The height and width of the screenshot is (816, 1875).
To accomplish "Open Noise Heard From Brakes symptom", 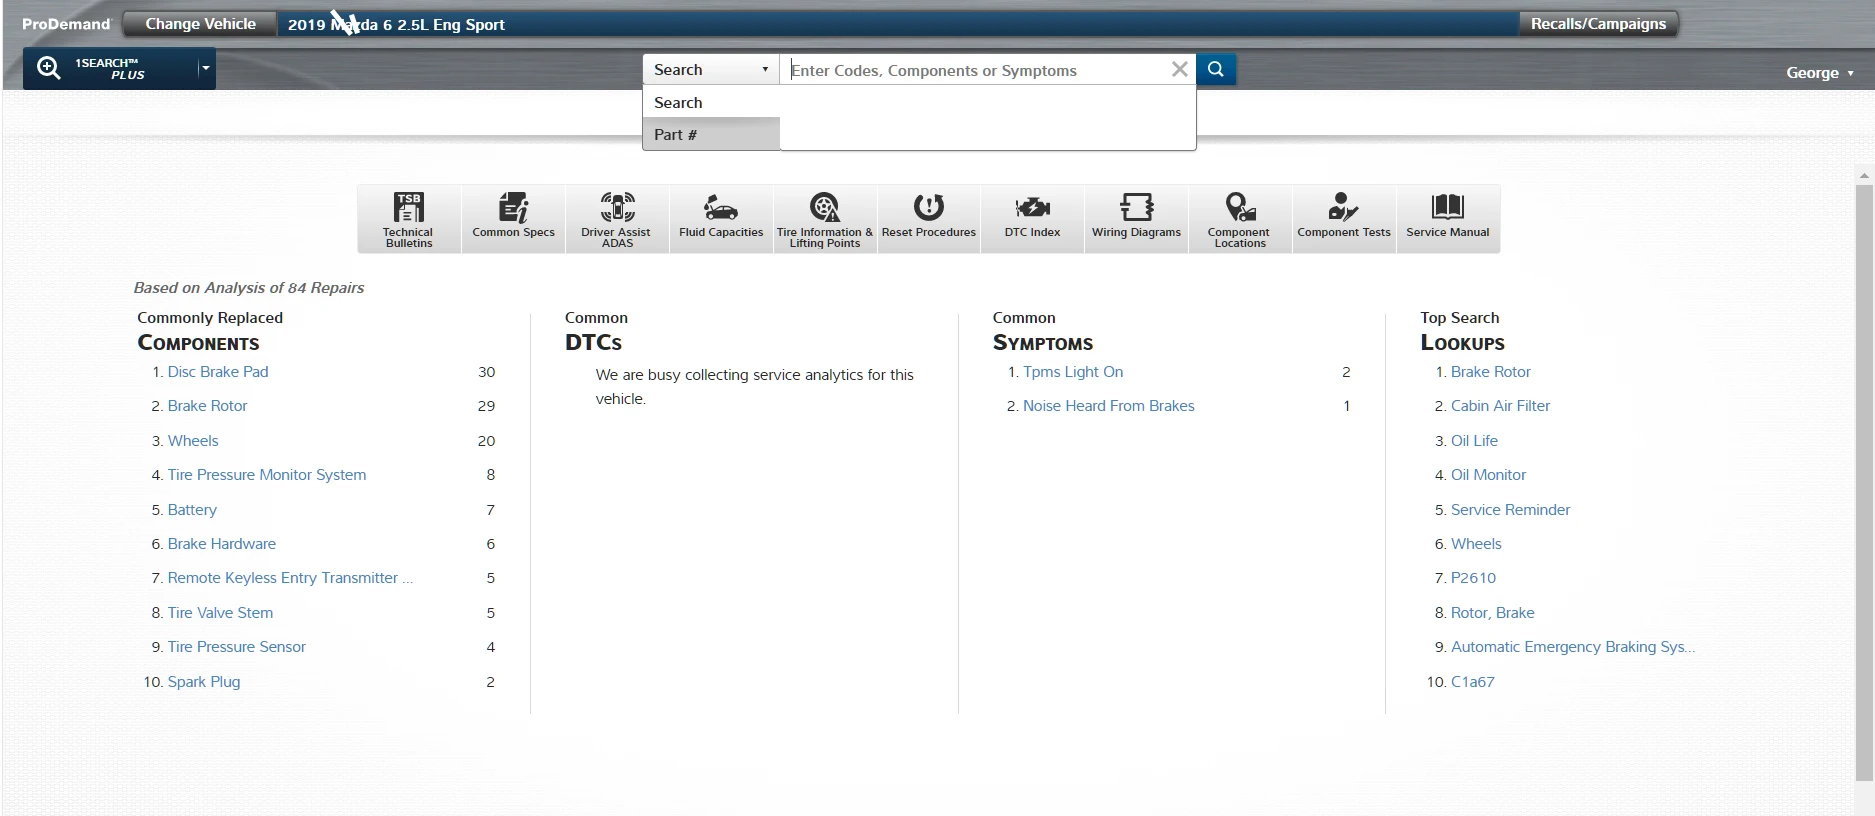I will point(1109,406).
